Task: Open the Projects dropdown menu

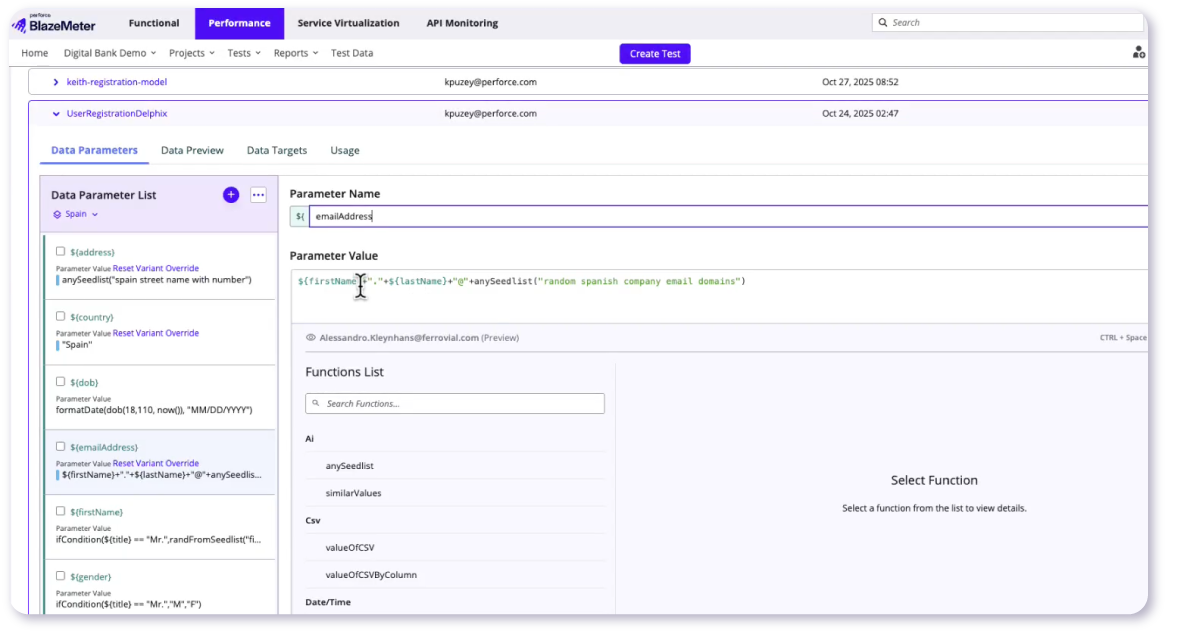Action: pos(191,53)
